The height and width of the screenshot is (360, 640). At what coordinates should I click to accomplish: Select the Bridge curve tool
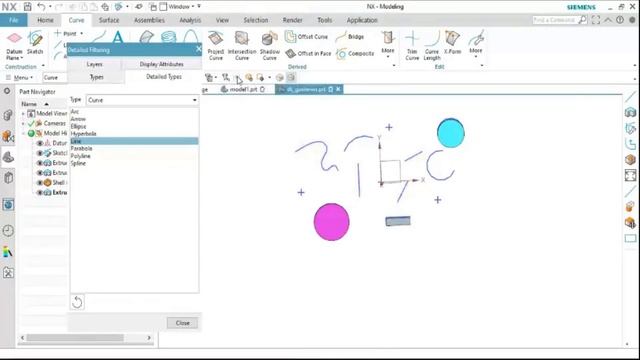coord(350,37)
